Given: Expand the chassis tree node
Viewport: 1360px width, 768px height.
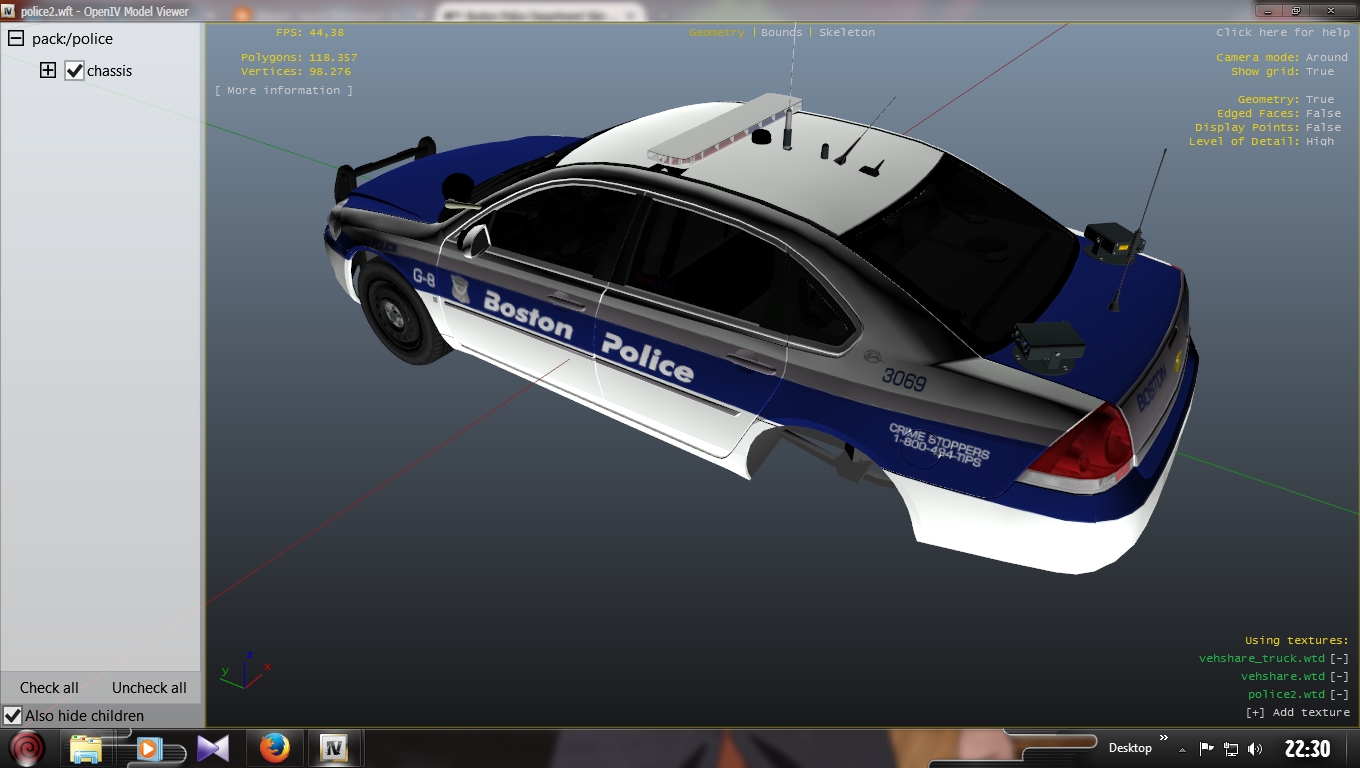Looking at the screenshot, I should [47, 70].
